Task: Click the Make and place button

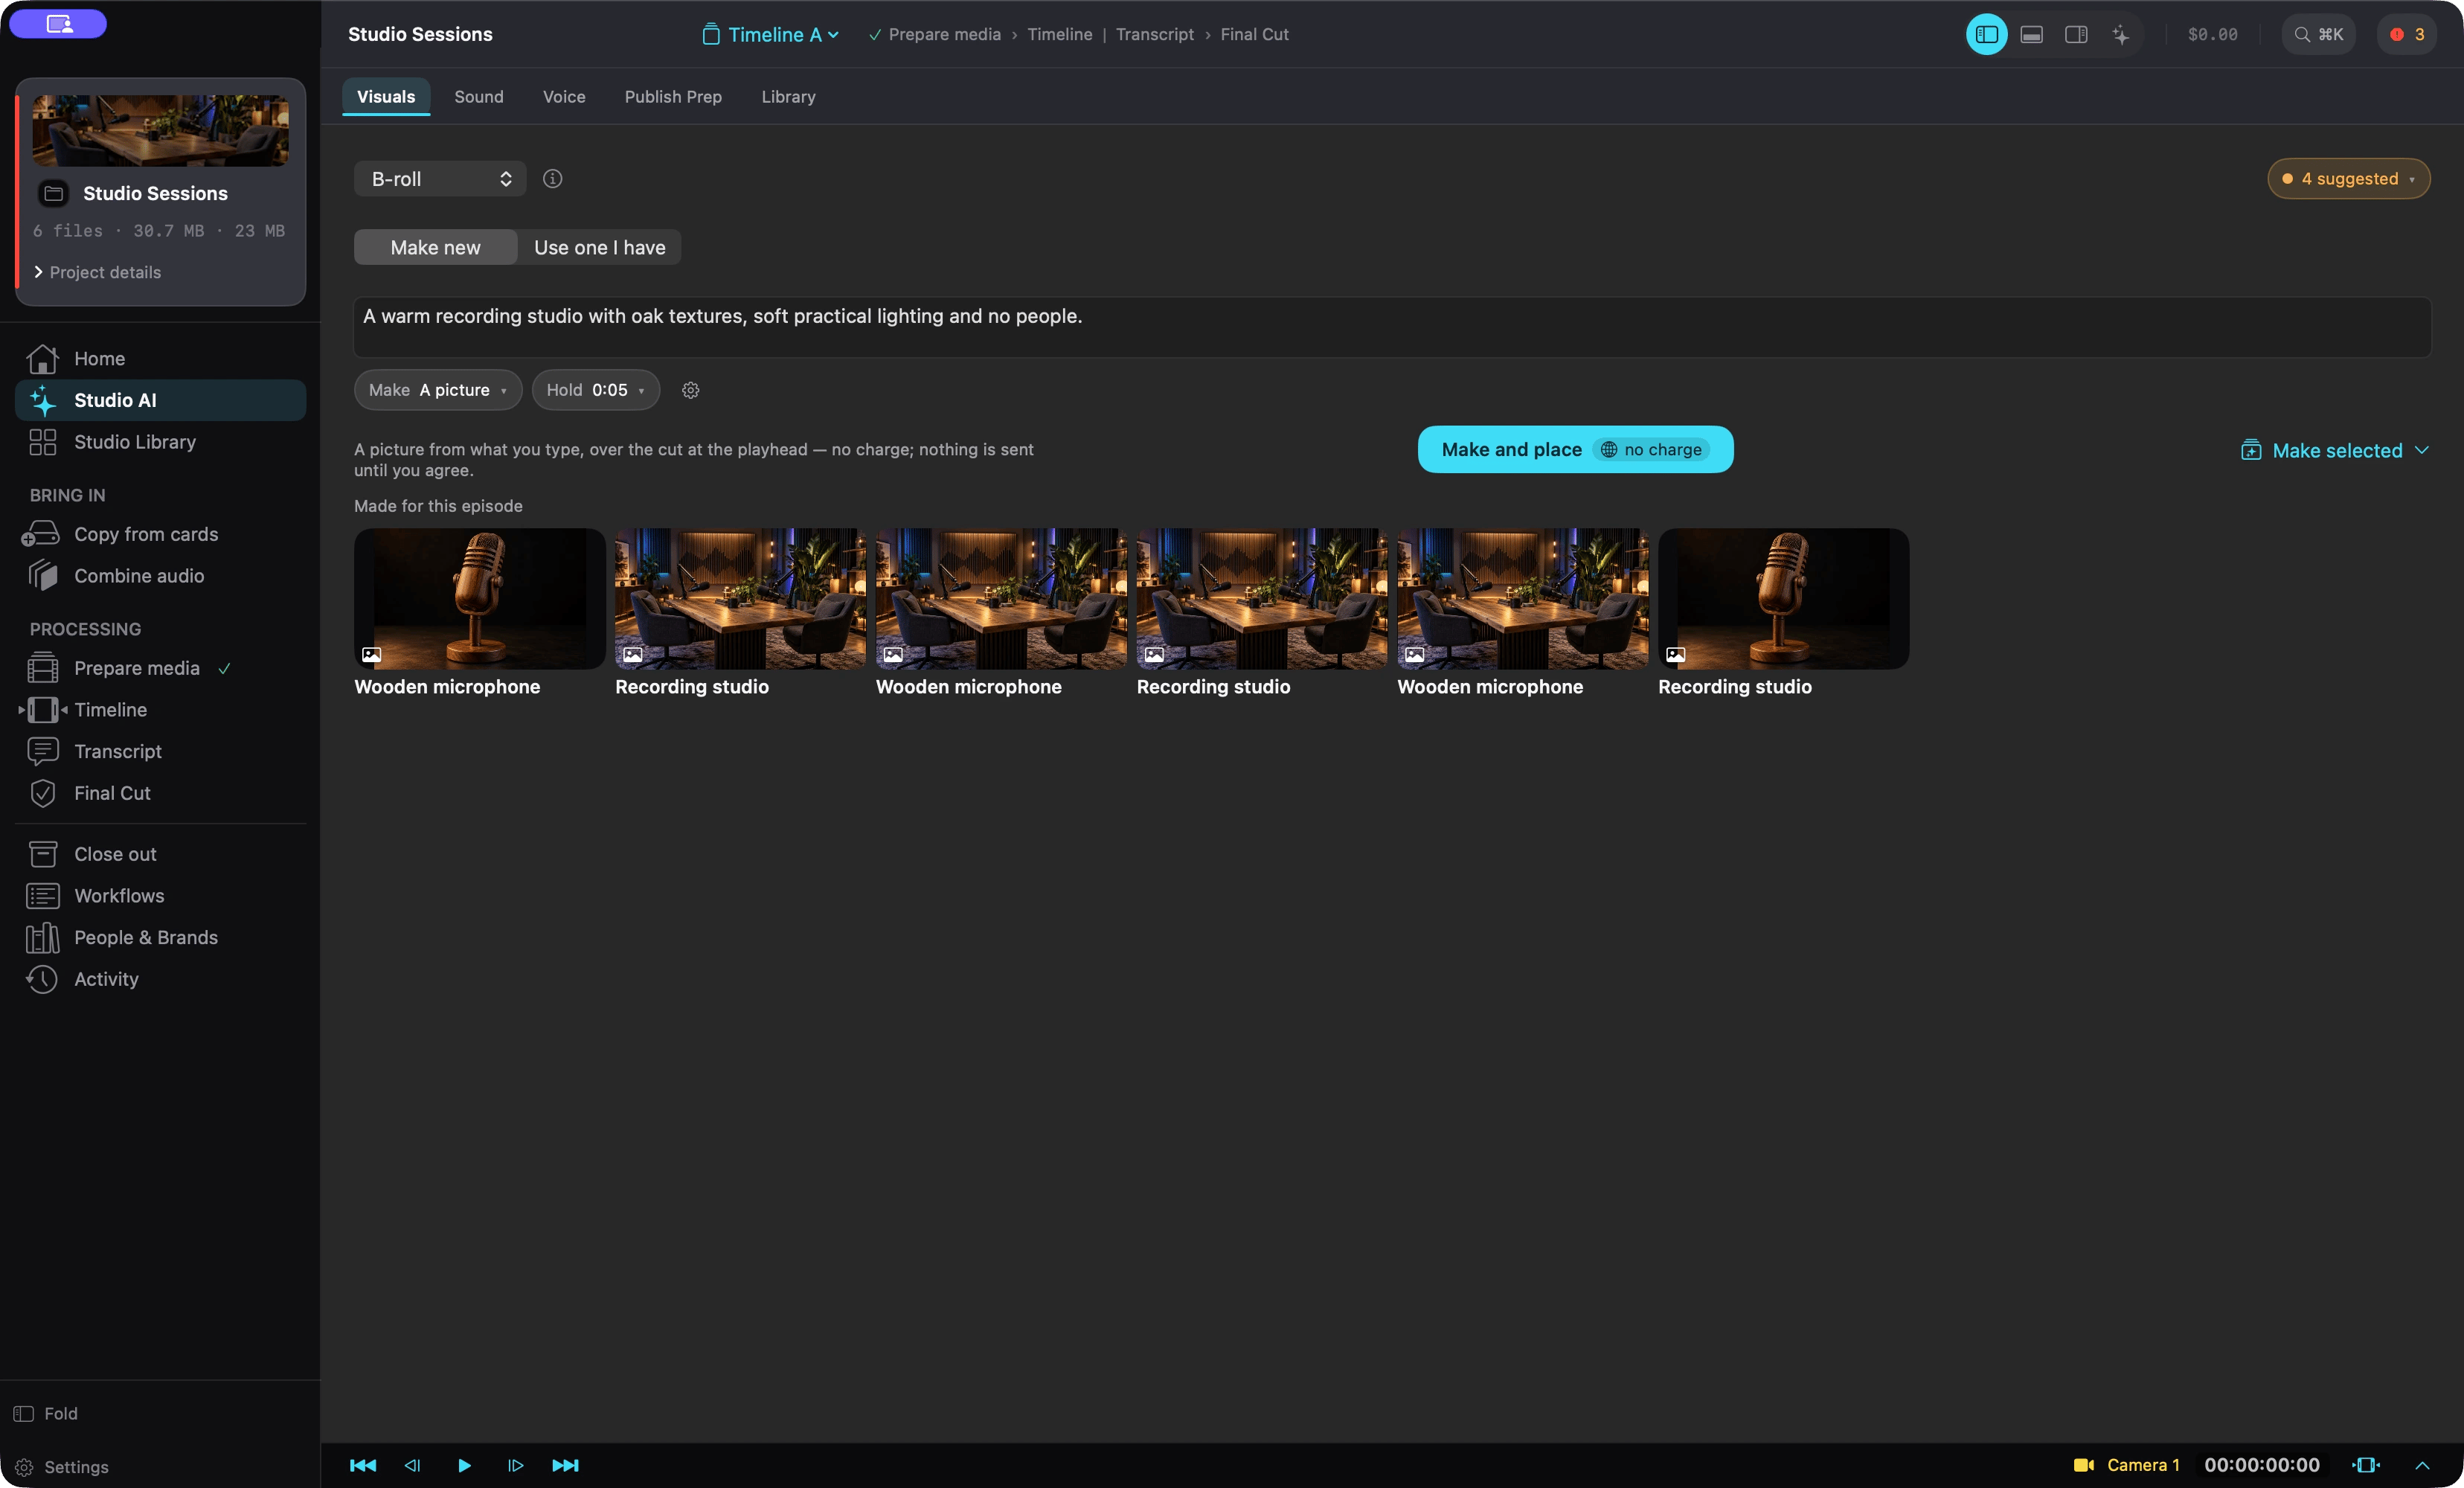Action: click(1575, 450)
